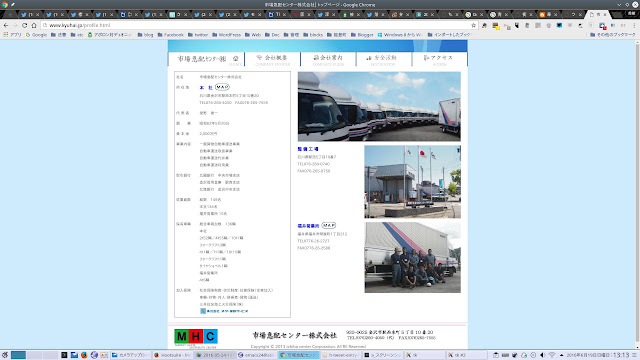Open the 会社案内 navigation tab
Image resolution: width=640 pixels, height=360 pixels.
pyautogui.click(x=328, y=60)
